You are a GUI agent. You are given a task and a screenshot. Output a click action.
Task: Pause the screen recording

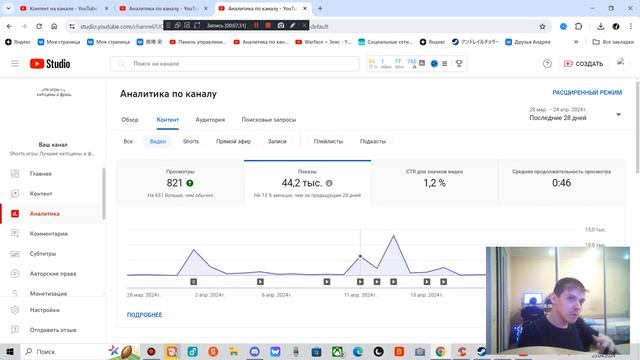[x=256, y=25]
